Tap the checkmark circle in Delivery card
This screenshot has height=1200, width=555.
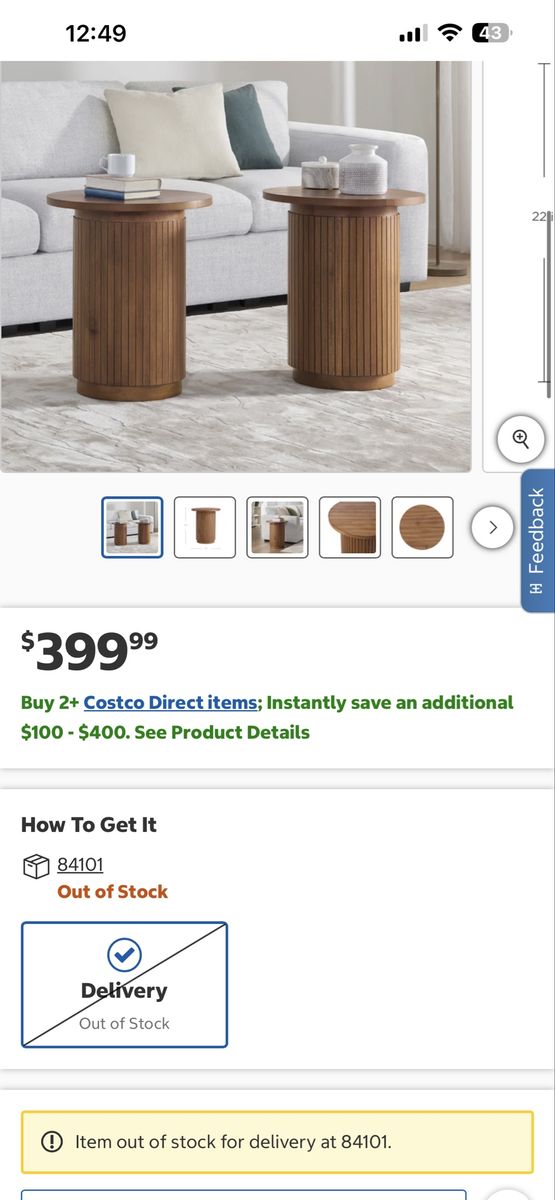(124, 955)
